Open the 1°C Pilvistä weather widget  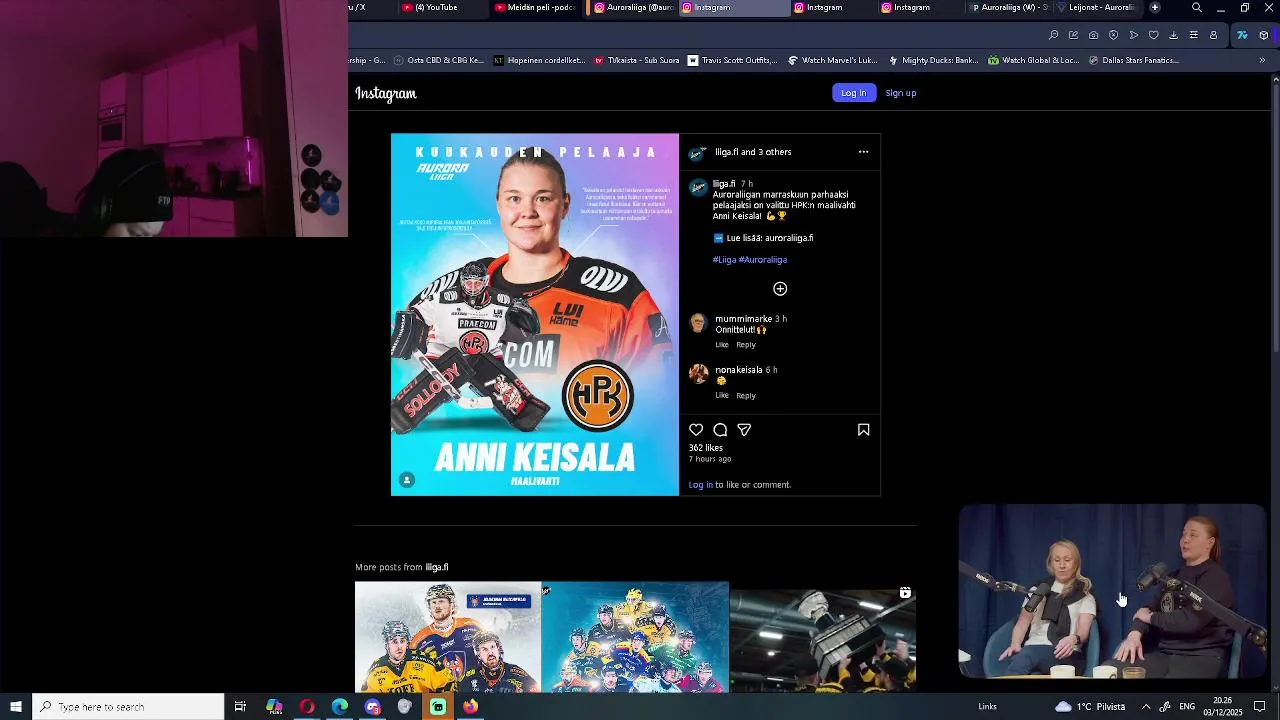click(x=1091, y=707)
